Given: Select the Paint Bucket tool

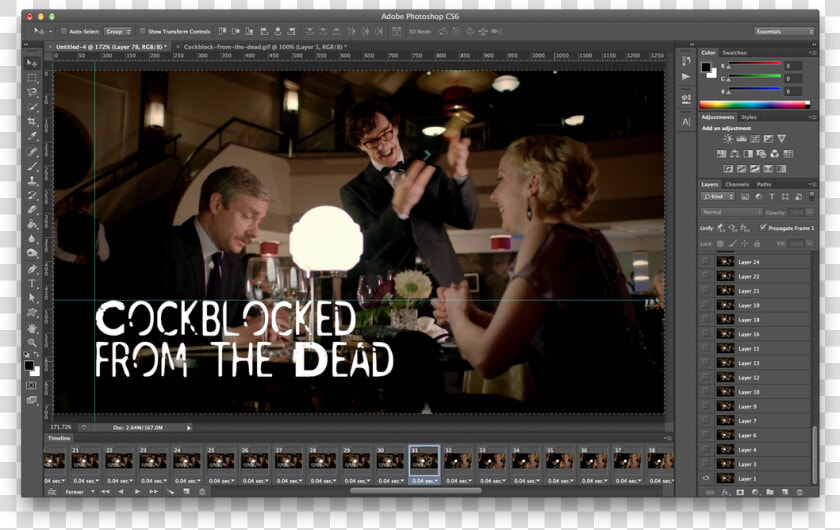Looking at the screenshot, I should click(32, 224).
